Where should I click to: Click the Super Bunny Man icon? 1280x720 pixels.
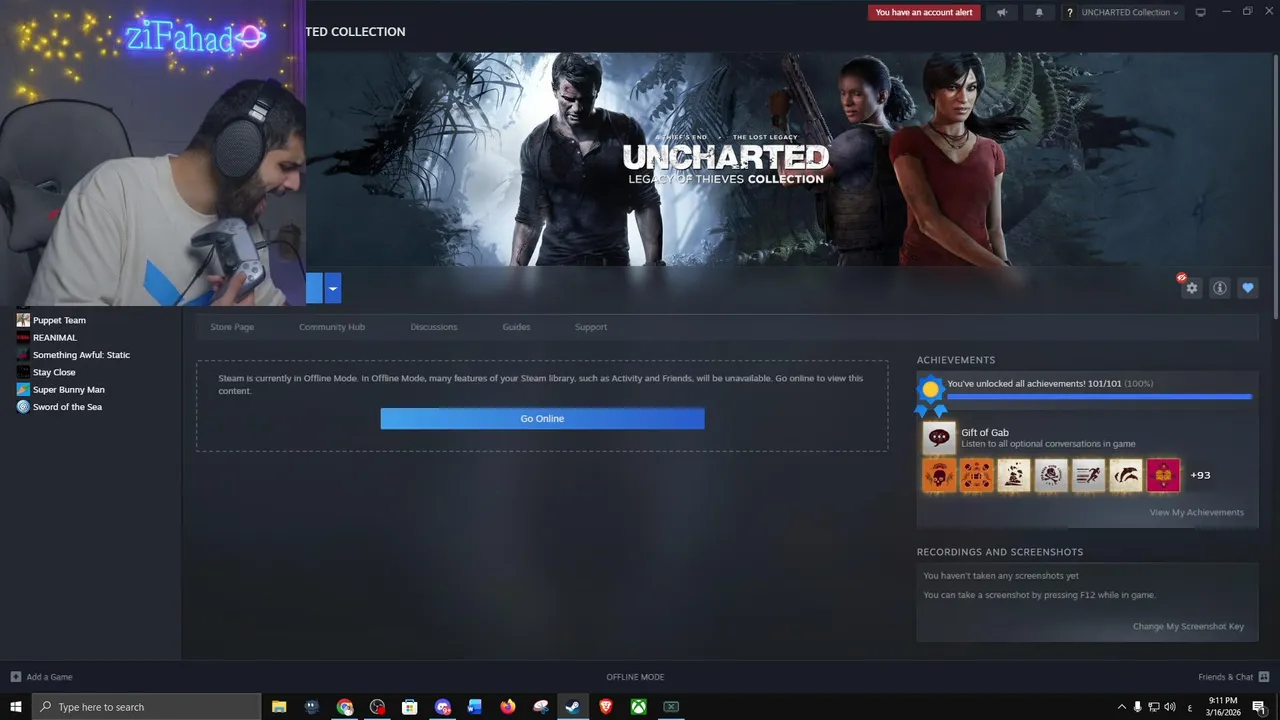[x=23, y=390]
